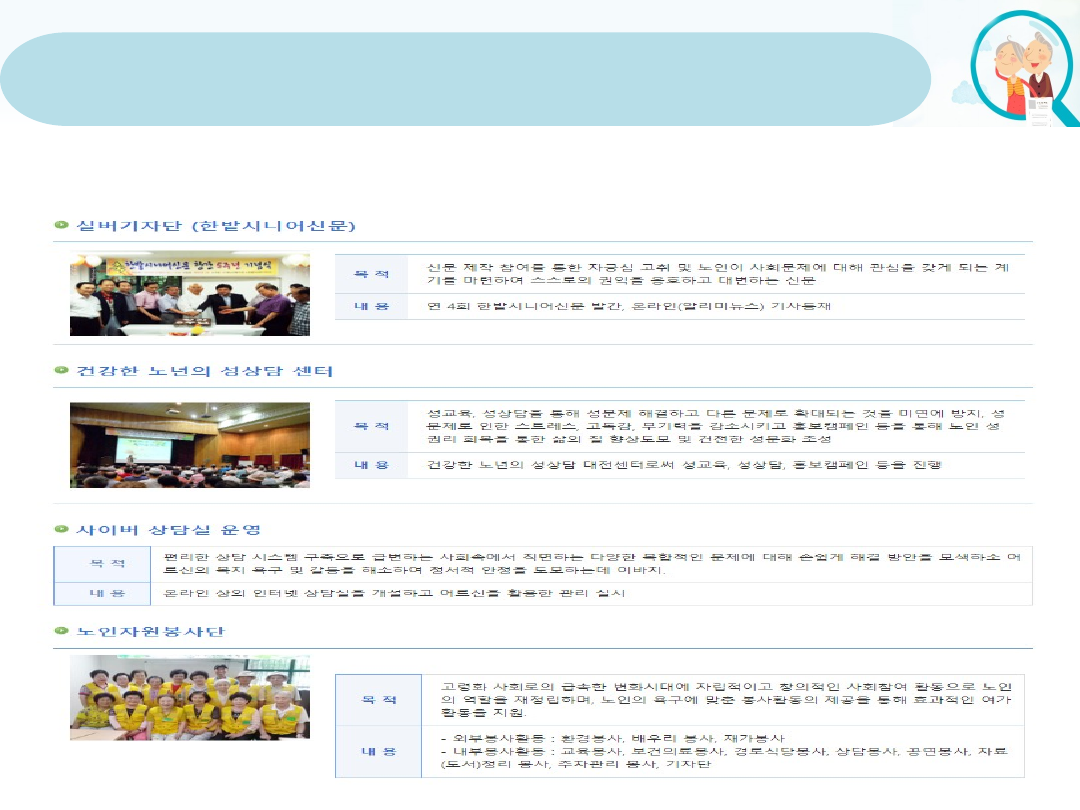
Task: Click the green bullet beside 사이버 상담실 운영
Action: click(62, 529)
